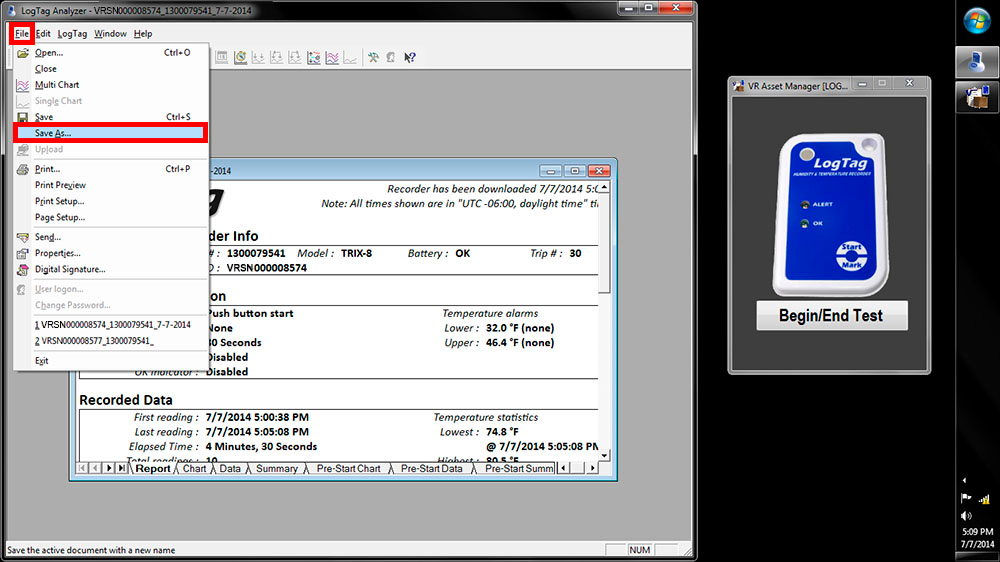Click the volume speaker tray icon
Viewport: 1000px width, 562px height.
(966, 516)
